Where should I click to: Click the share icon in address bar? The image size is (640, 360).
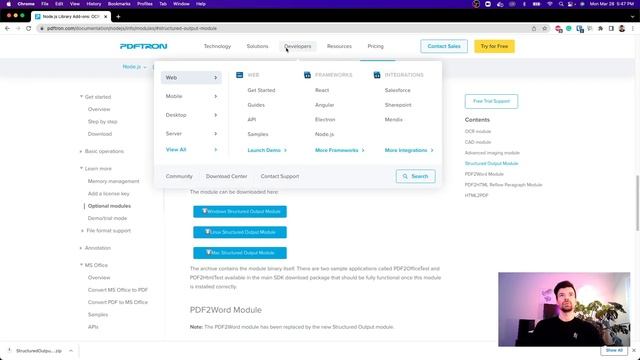tap(534, 28)
